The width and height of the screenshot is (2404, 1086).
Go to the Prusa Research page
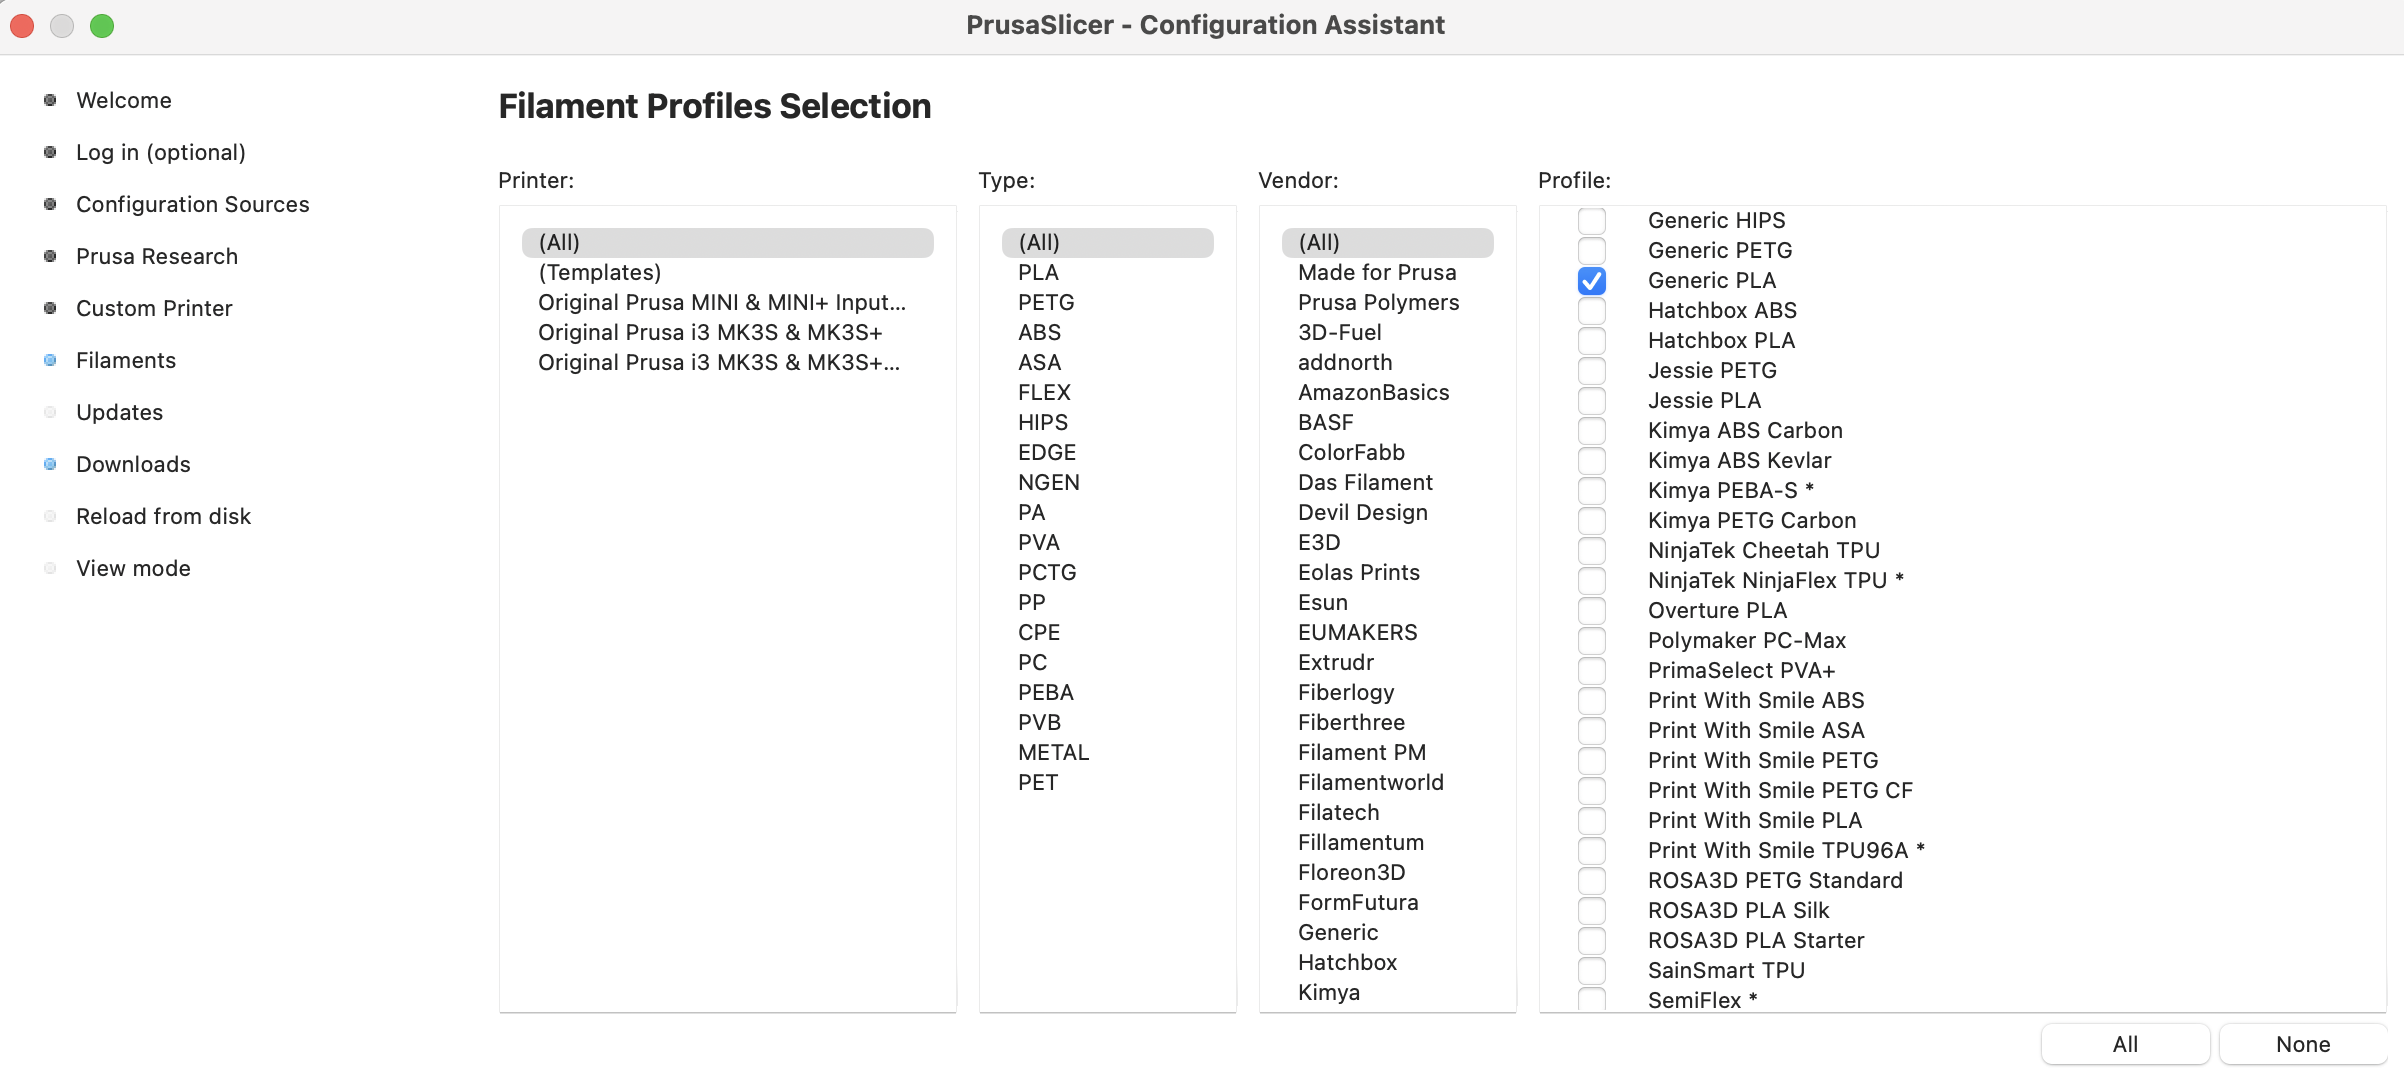point(156,256)
